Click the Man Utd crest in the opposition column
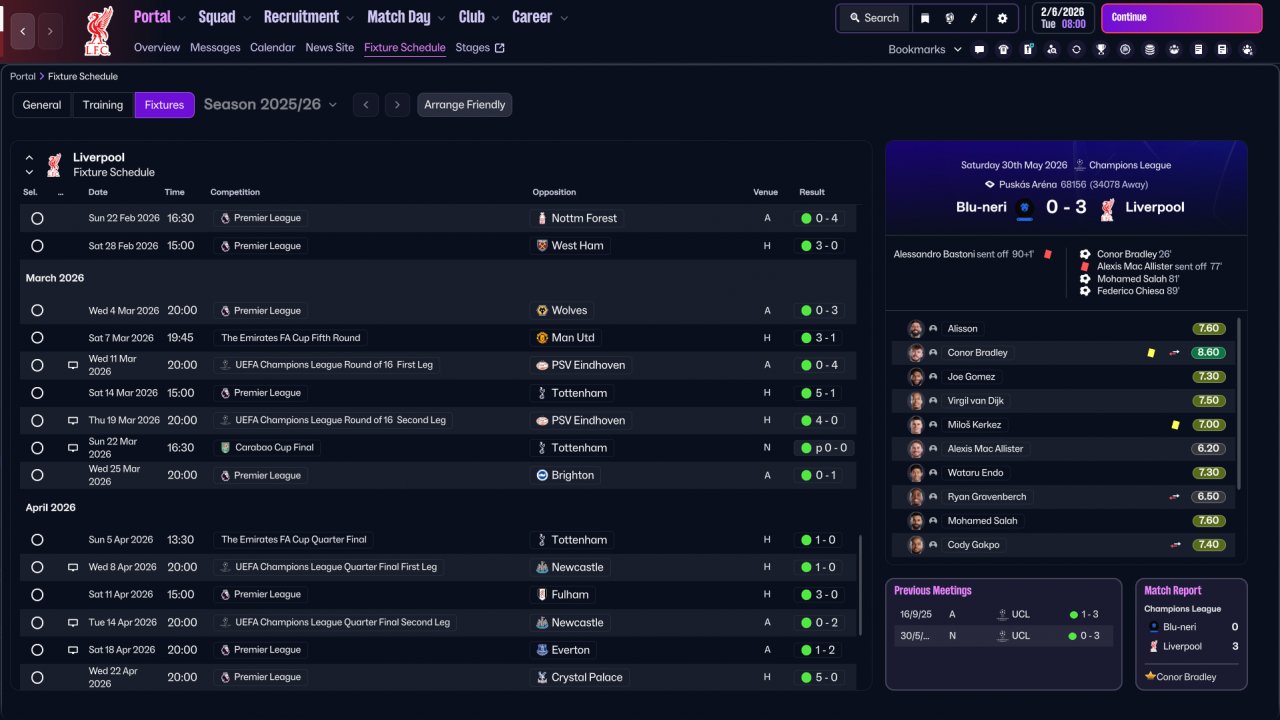The width and height of the screenshot is (1280, 720). [542, 338]
